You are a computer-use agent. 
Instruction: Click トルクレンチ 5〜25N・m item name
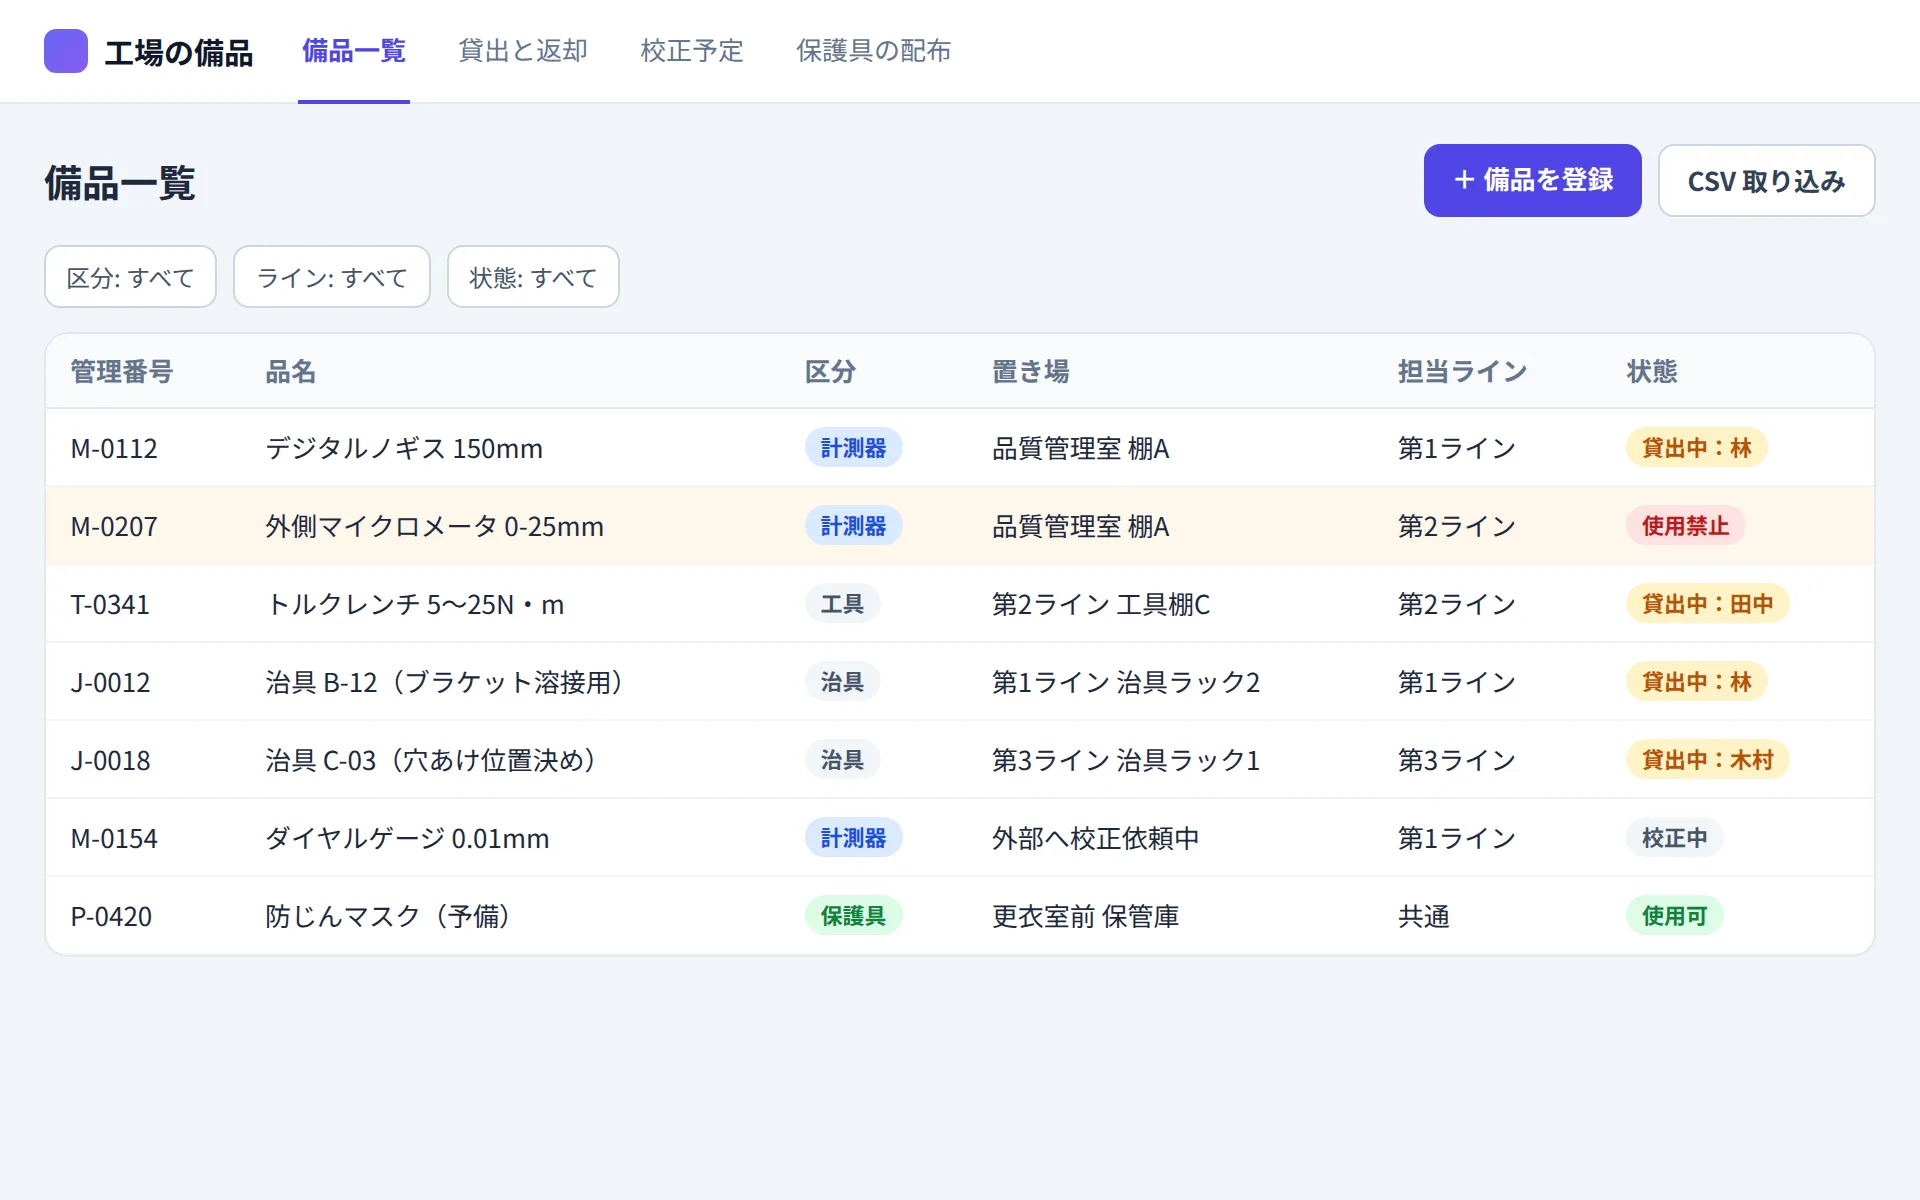pyautogui.click(x=414, y=604)
